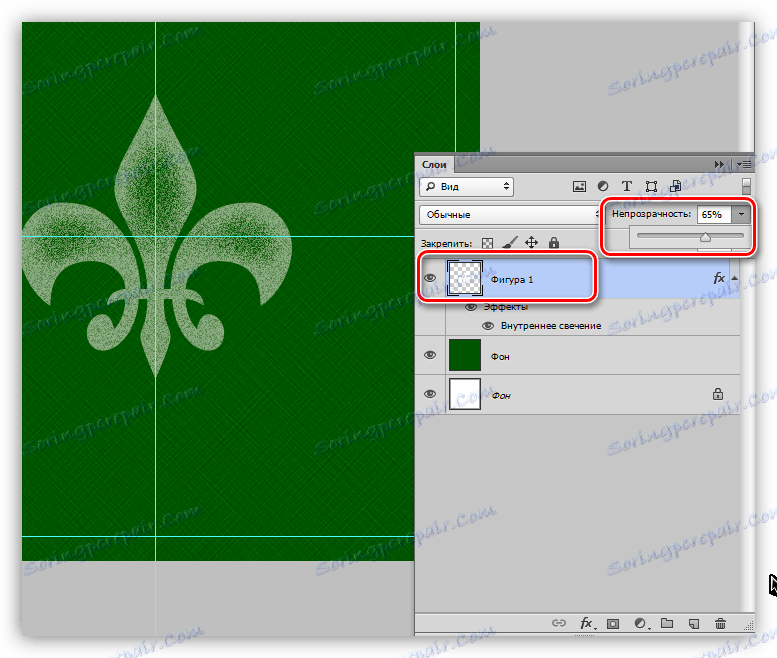Lock transparent pixels icon
The width and height of the screenshot is (777, 658).
point(488,243)
